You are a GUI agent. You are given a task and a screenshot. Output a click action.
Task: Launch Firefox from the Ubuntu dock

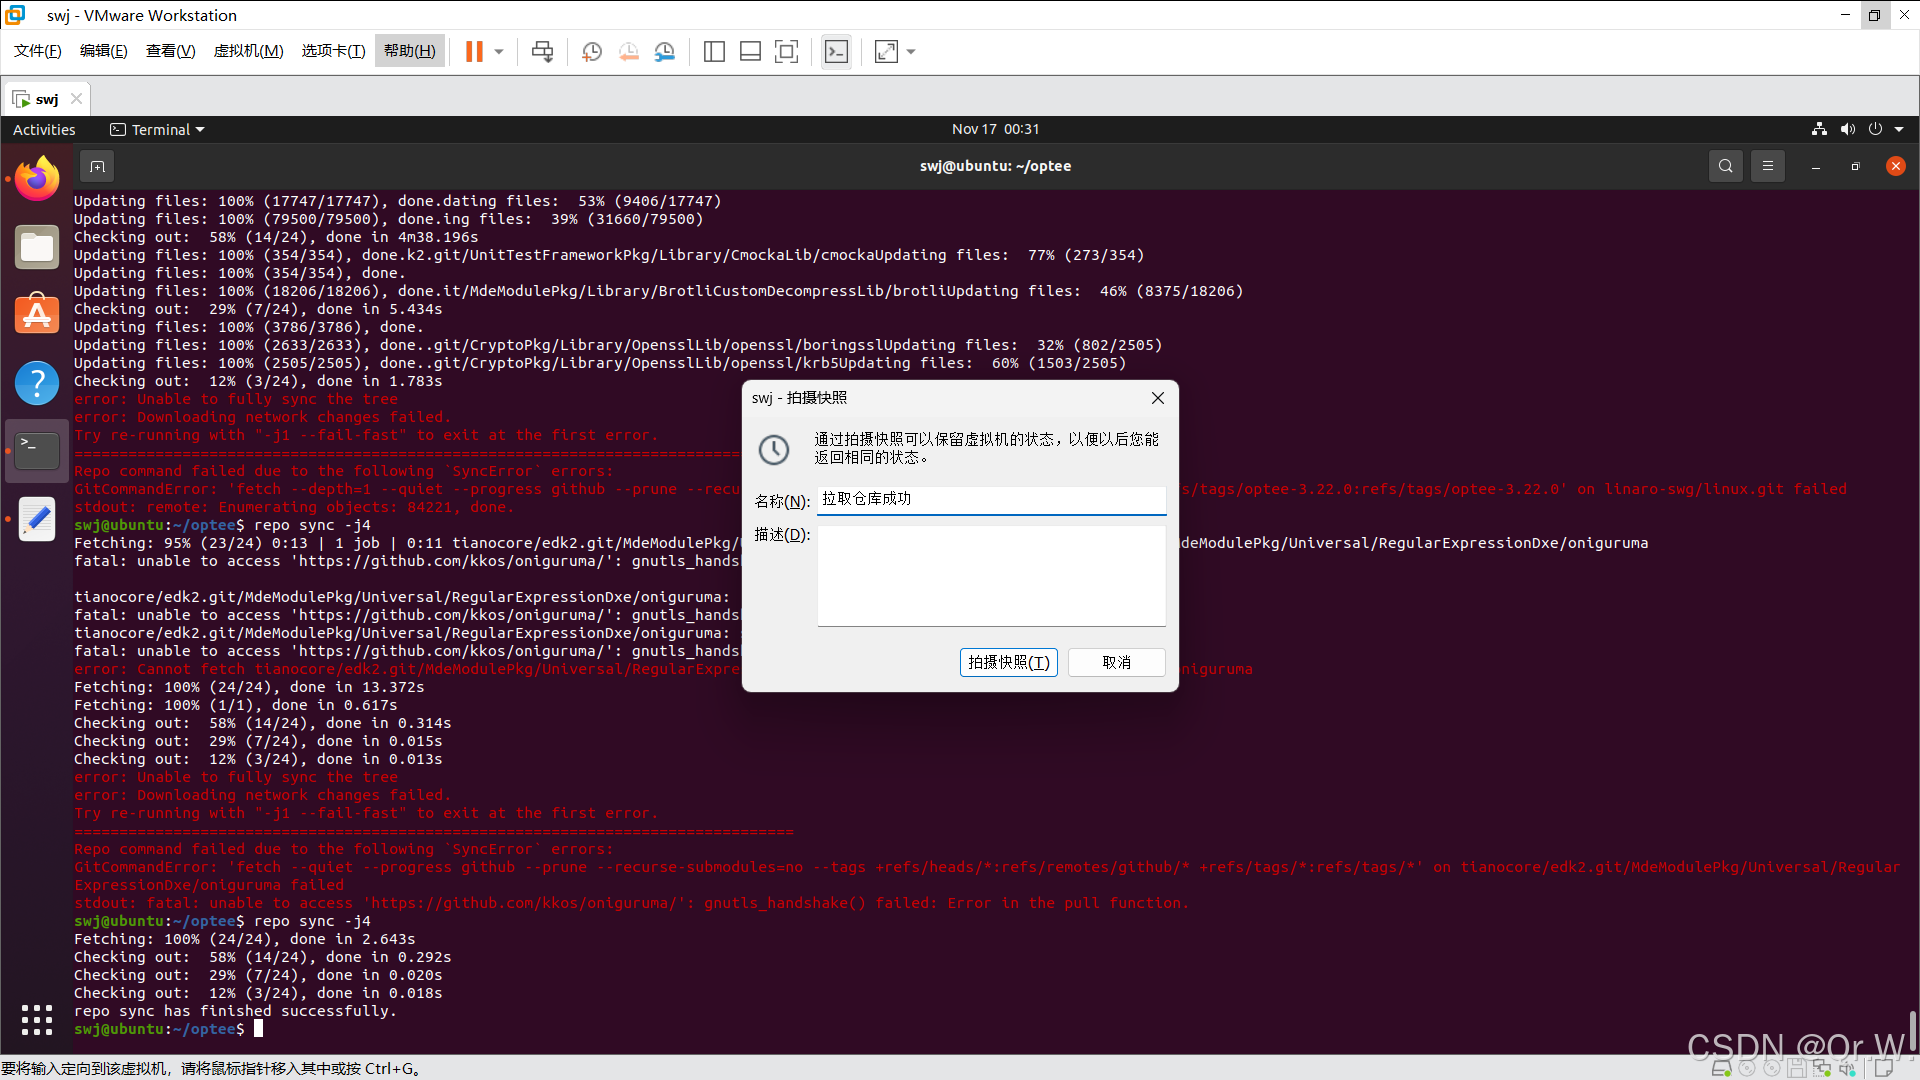click(36, 177)
